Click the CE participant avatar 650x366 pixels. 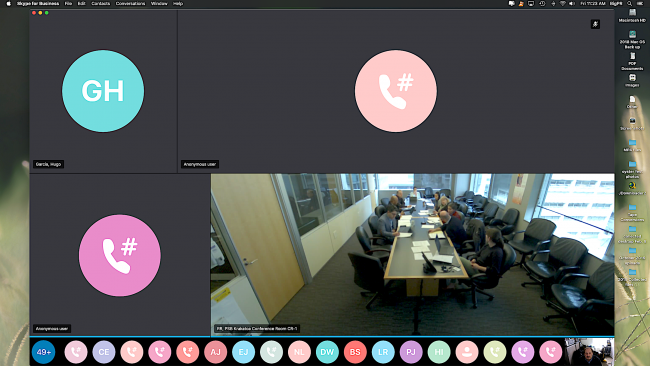pos(104,352)
